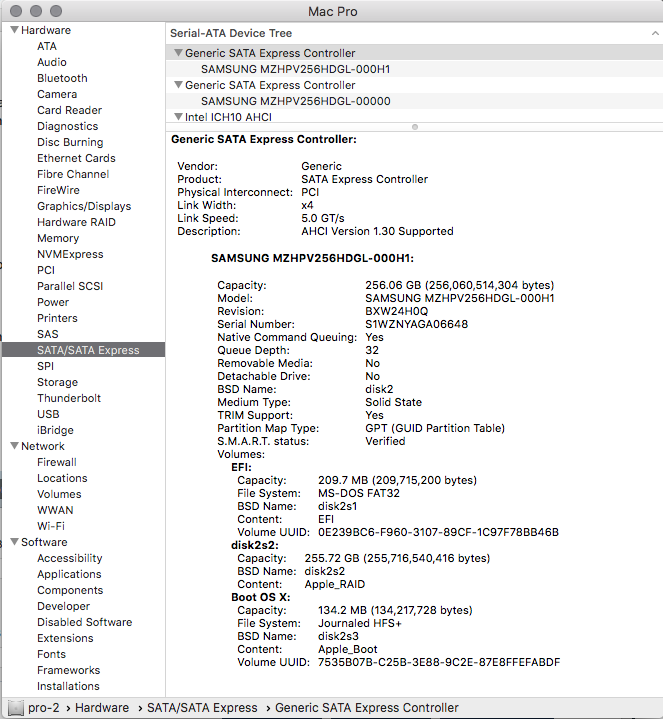This screenshot has height=719, width=663.
Task: Open Locations under Network
Action: click(62, 478)
